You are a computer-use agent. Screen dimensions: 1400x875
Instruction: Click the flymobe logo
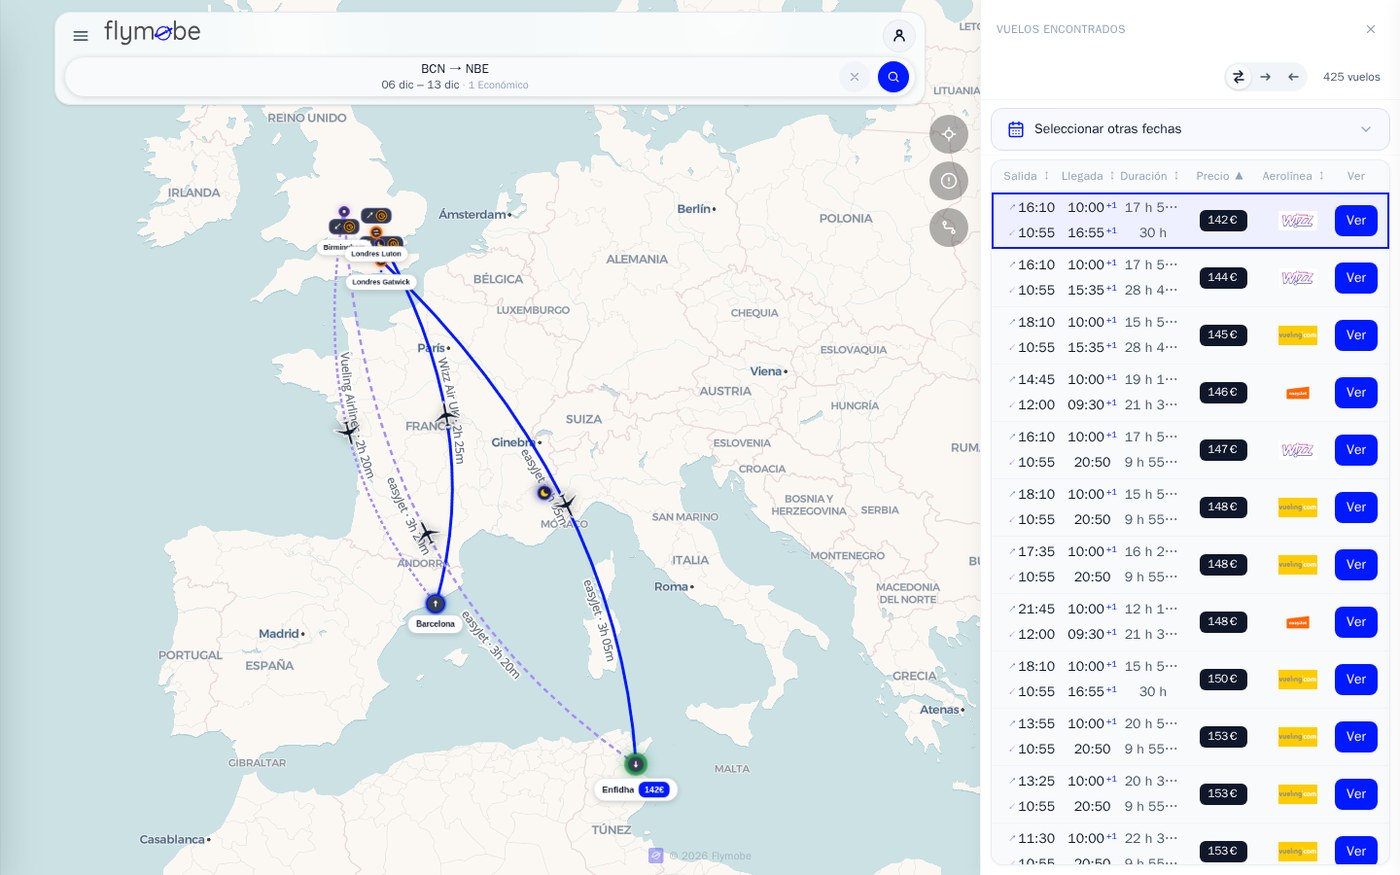[152, 33]
